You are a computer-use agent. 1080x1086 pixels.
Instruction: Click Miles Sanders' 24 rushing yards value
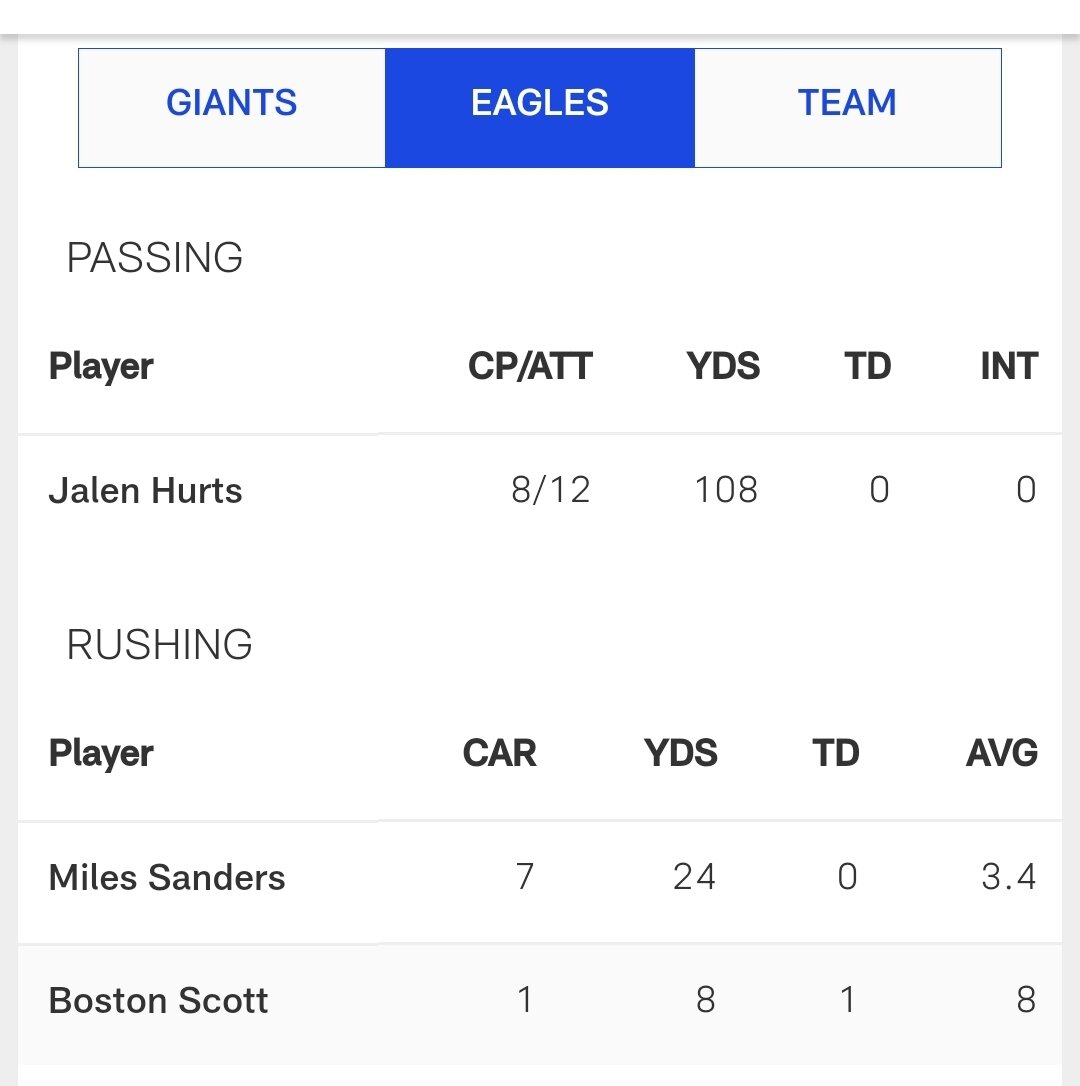694,877
